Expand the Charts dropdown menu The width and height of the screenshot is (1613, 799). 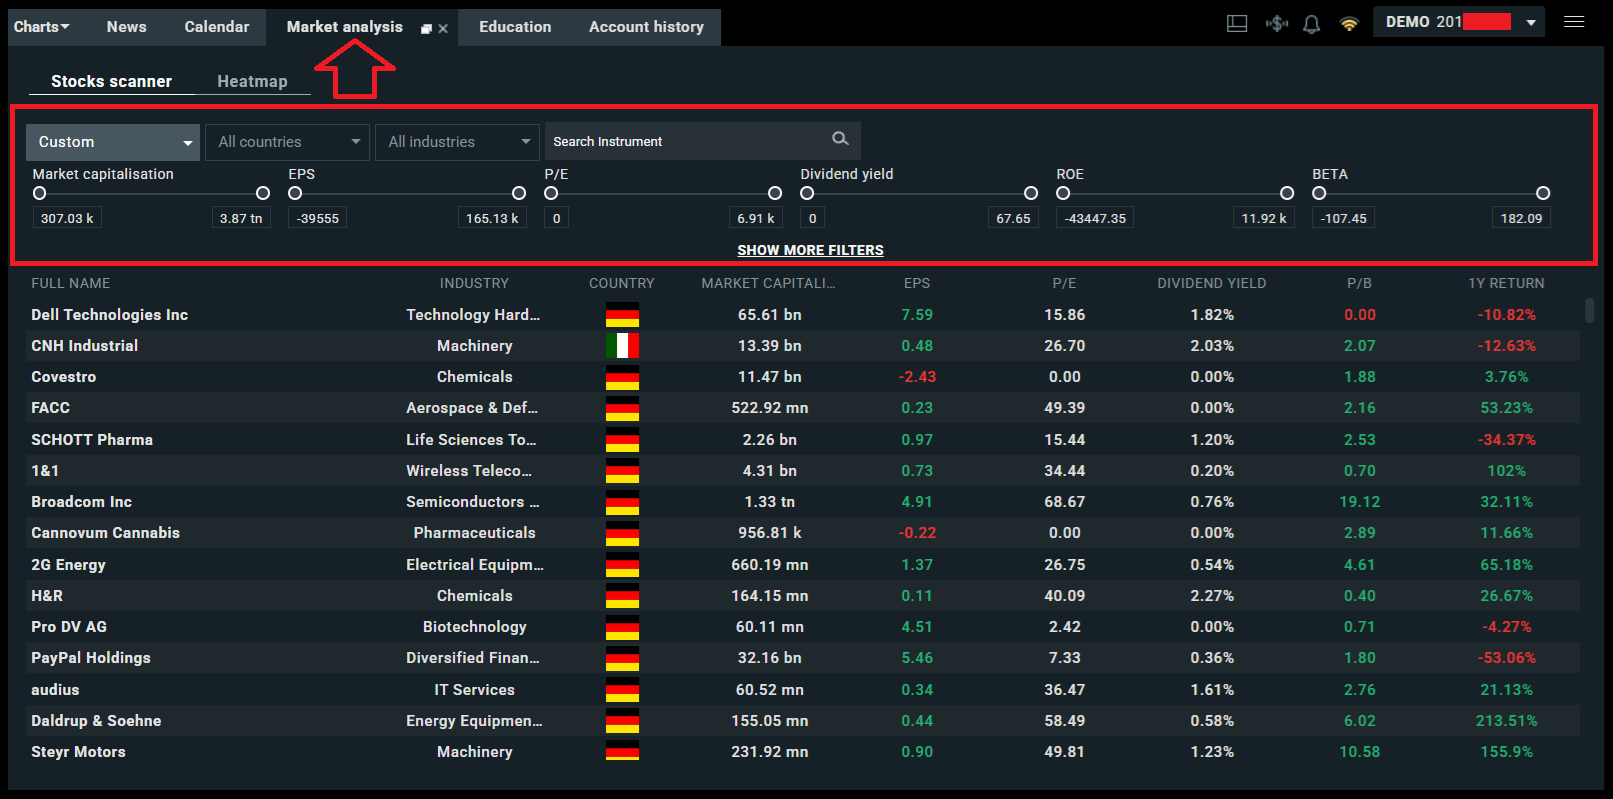41,27
